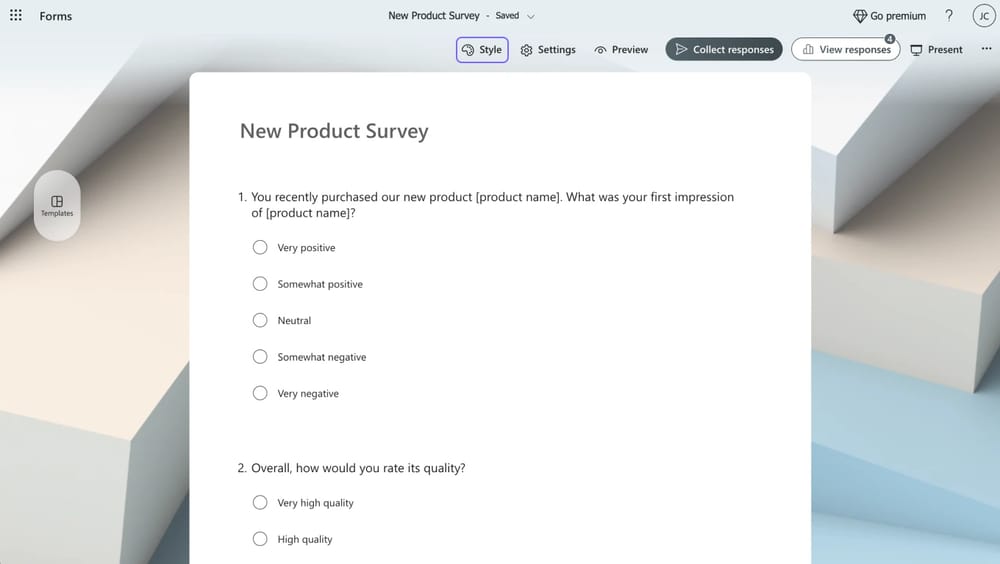Open the JC account menu
Image resolution: width=1000 pixels, height=564 pixels.
982,16
